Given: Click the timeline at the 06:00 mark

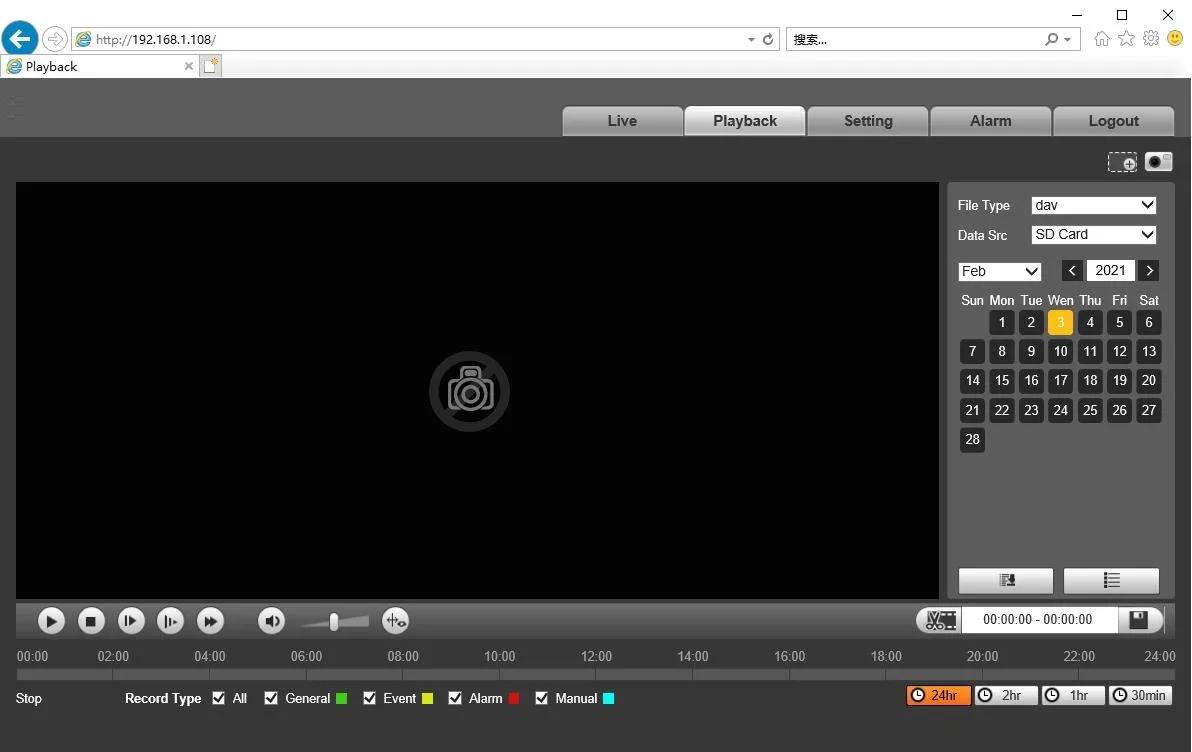Looking at the screenshot, I should coord(306,674).
